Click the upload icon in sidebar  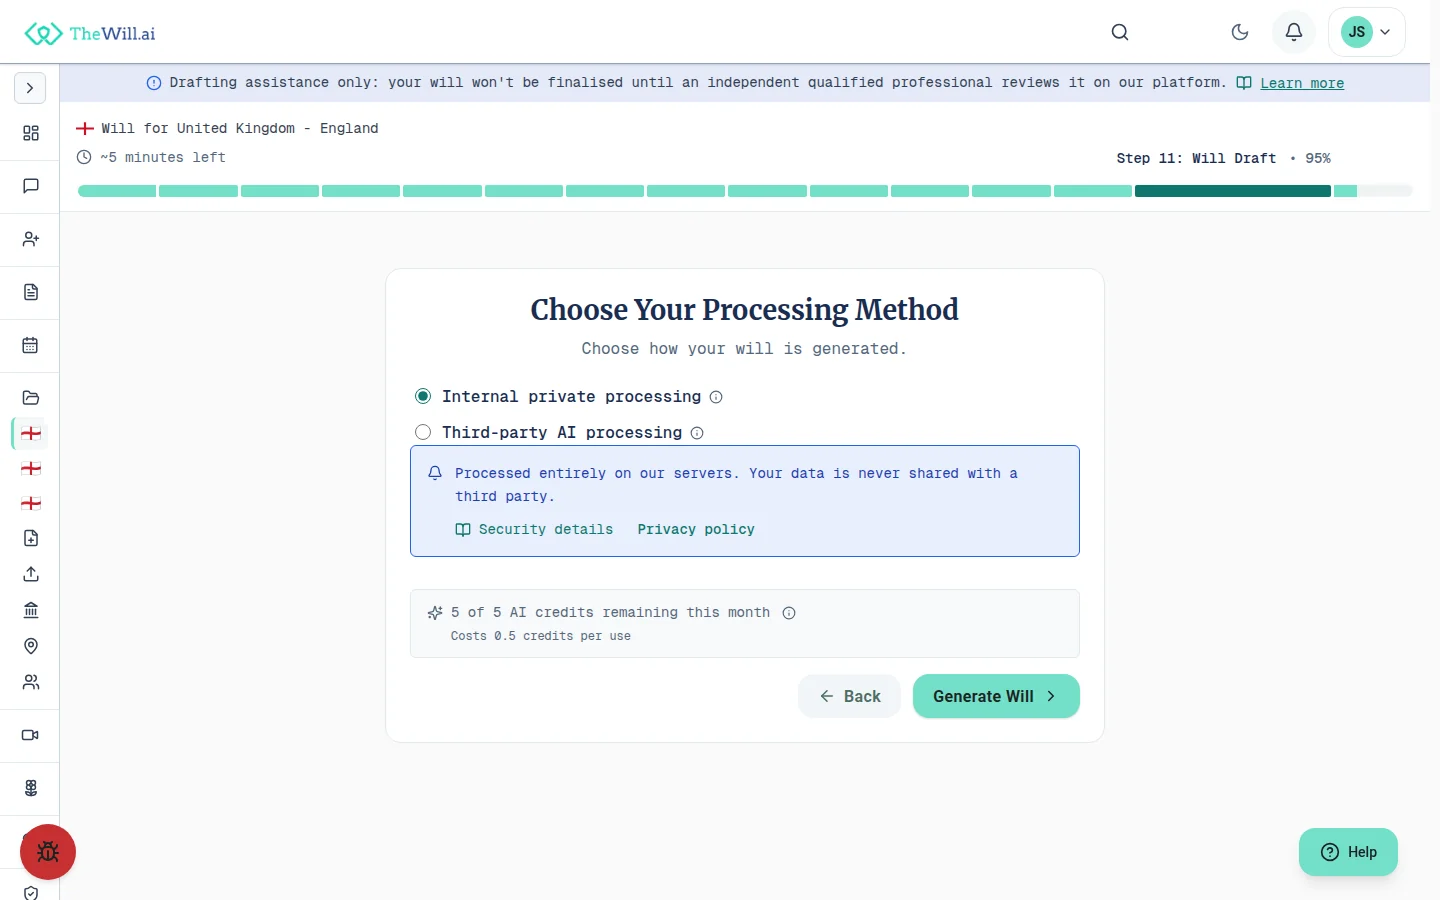click(x=31, y=574)
